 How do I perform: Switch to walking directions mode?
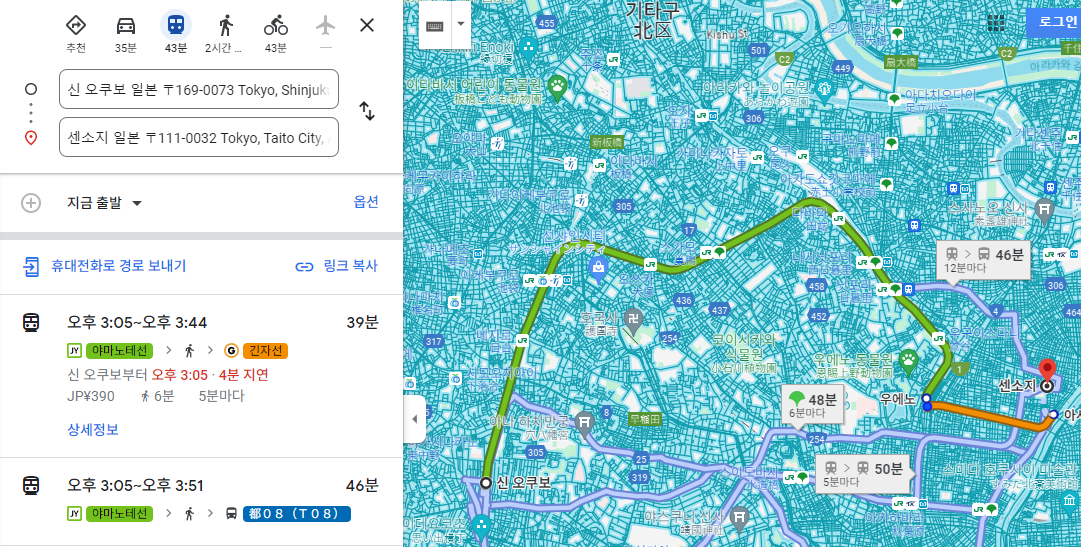click(x=225, y=26)
